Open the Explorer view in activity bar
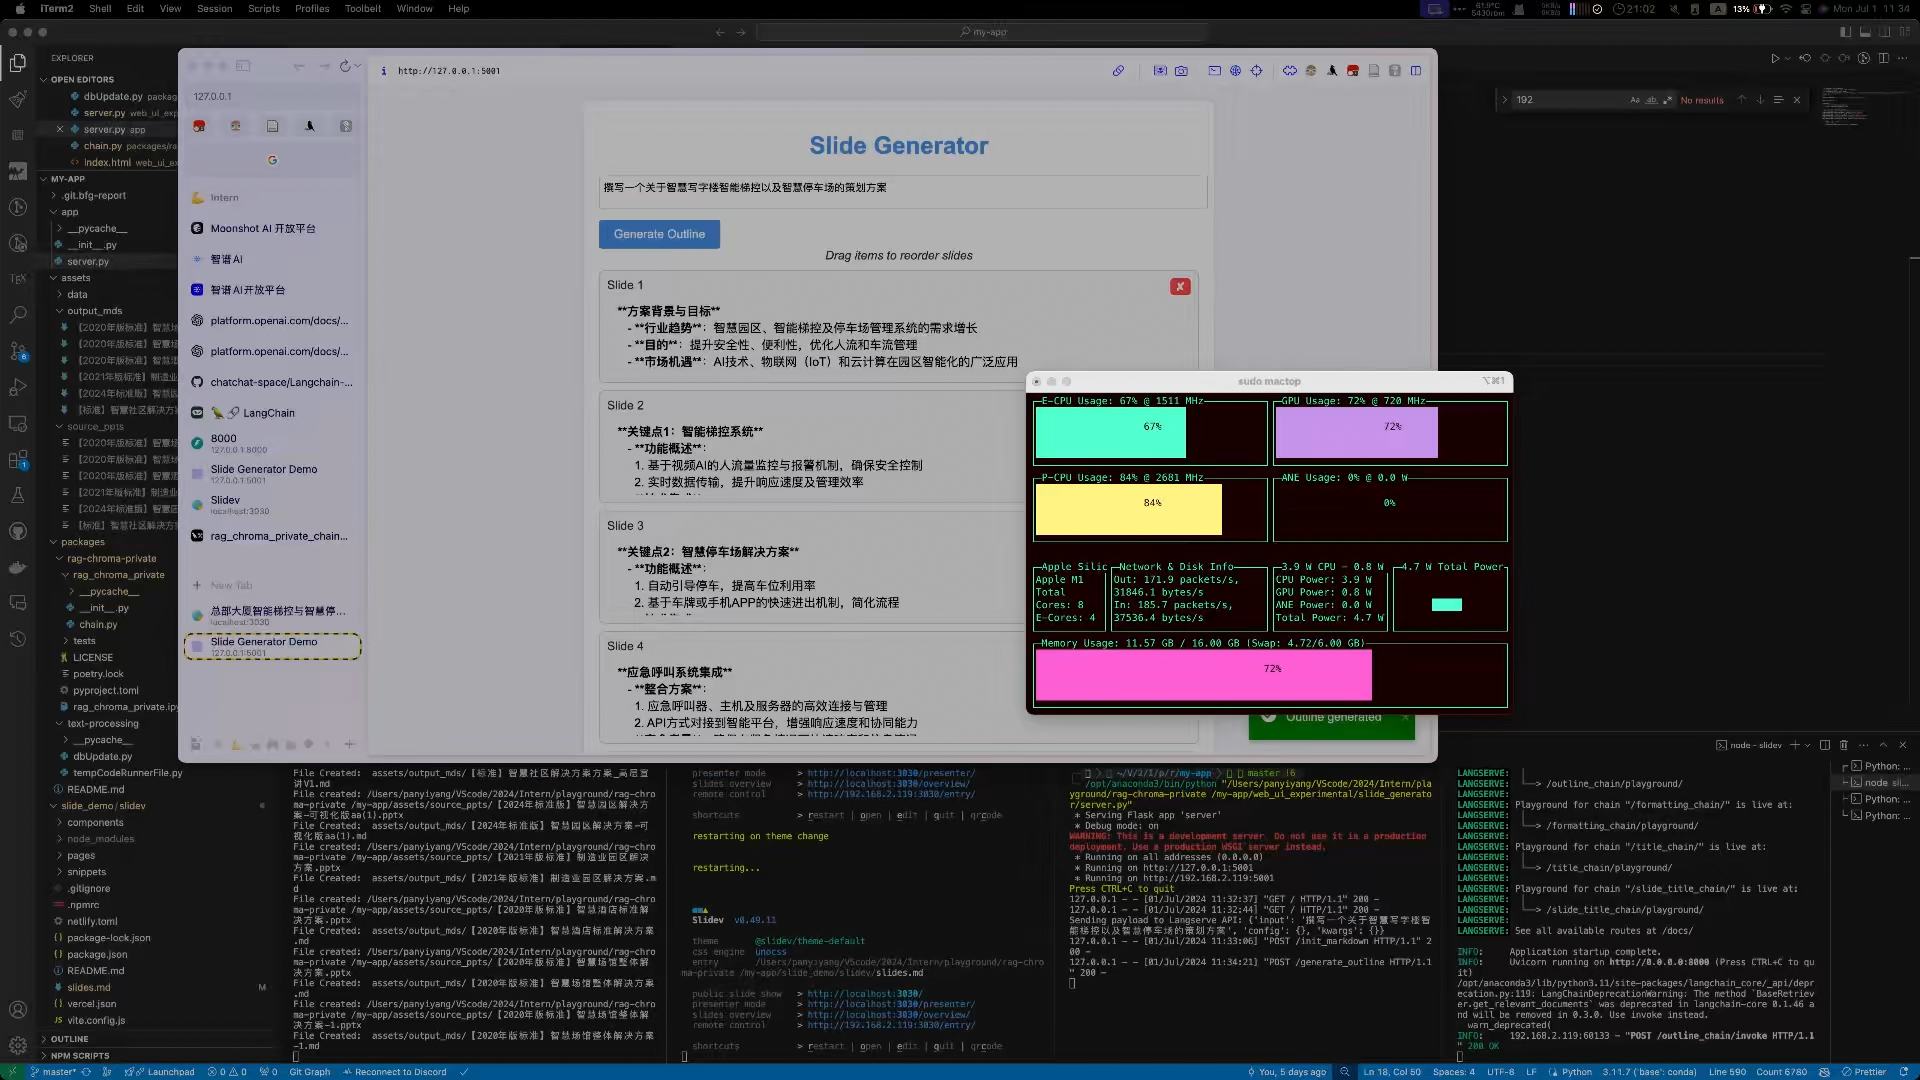1920x1080 pixels. click(17, 63)
